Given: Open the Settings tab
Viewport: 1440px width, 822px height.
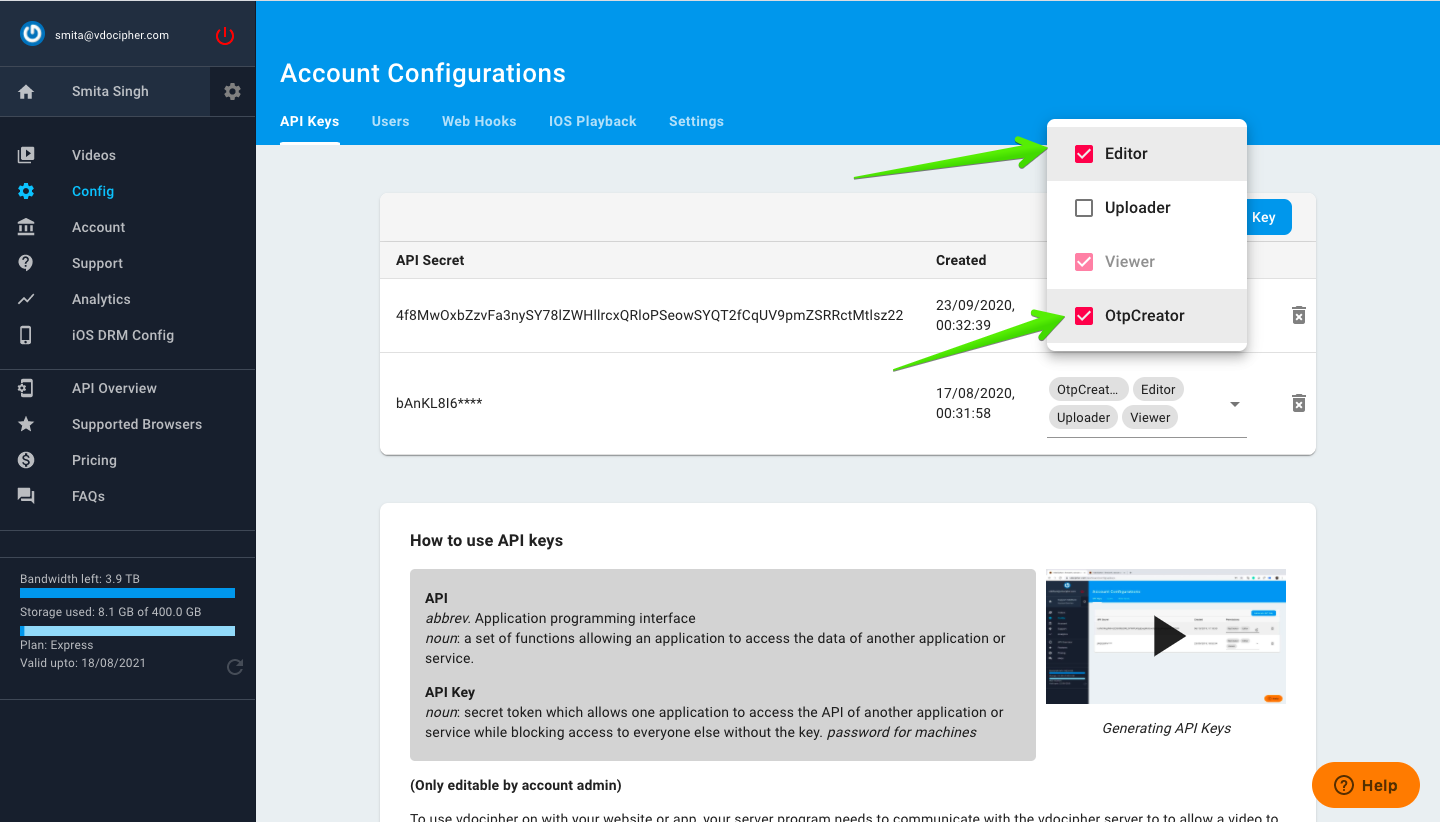Looking at the screenshot, I should click(696, 121).
